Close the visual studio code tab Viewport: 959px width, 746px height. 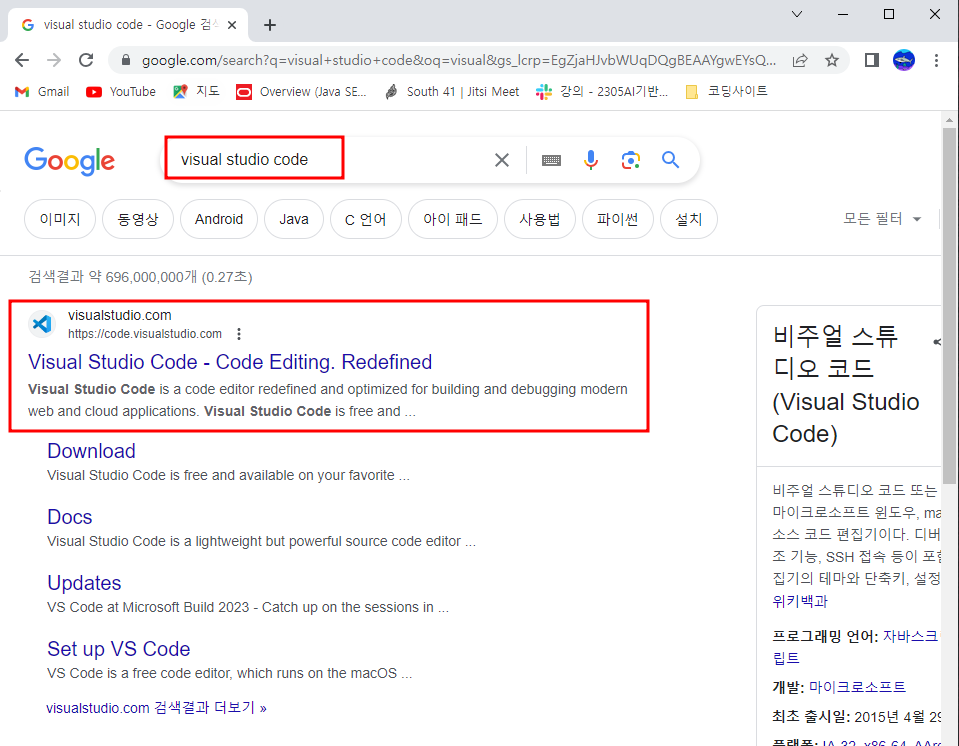pos(232,25)
